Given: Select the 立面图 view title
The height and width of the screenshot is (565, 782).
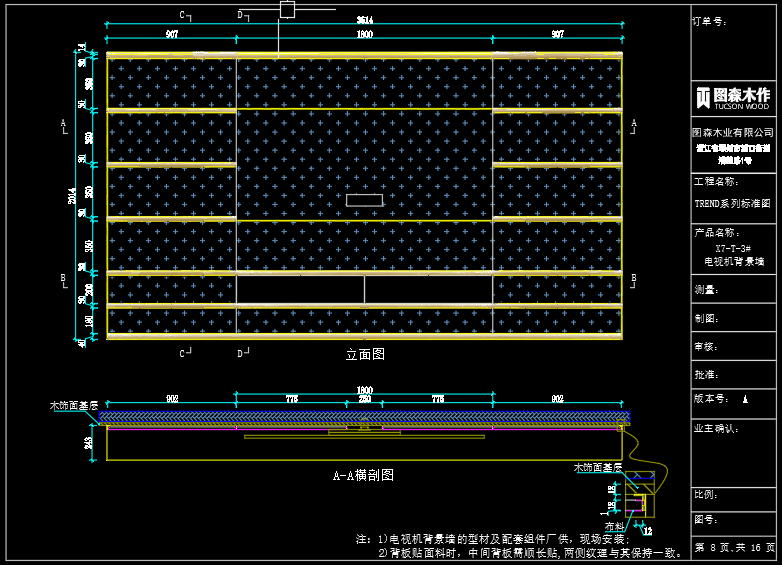Looking at the screenshot, I should tap(365, 354).
